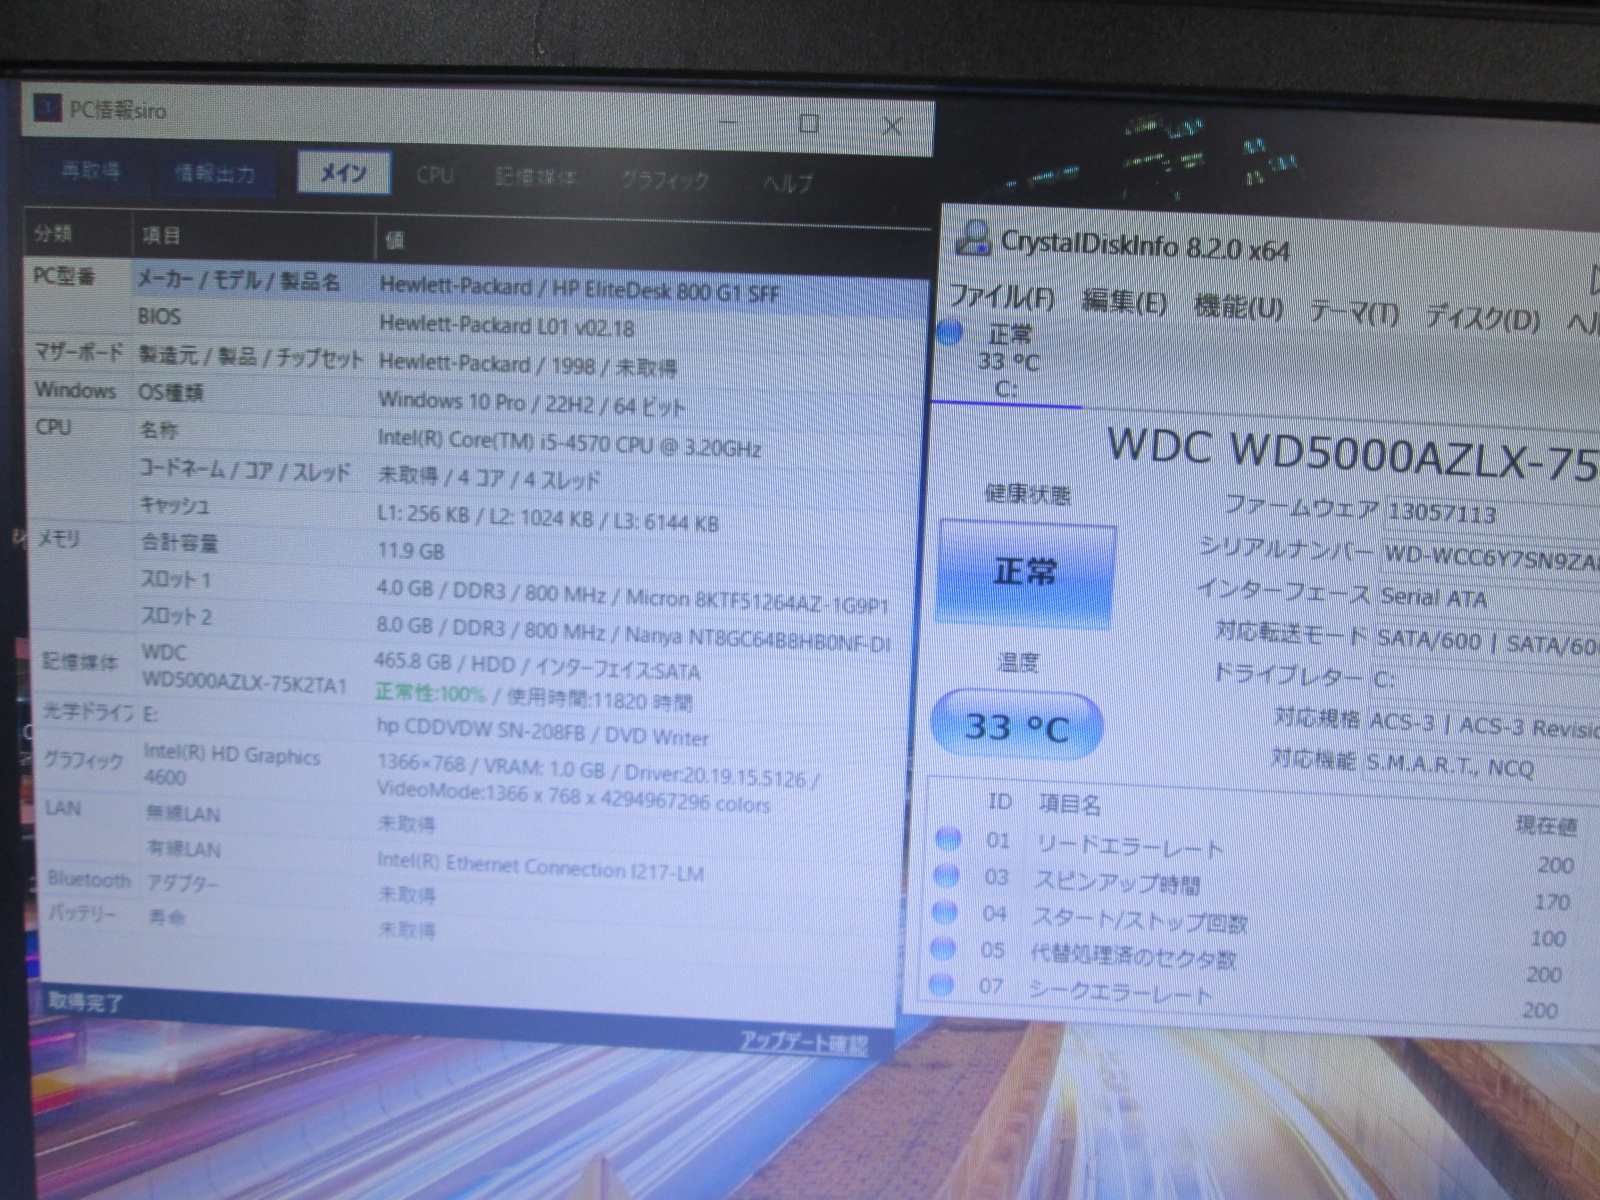Click the 取得完了 status bar text
Screen dimensions: 1600x1200
[x=85, y=1001]
